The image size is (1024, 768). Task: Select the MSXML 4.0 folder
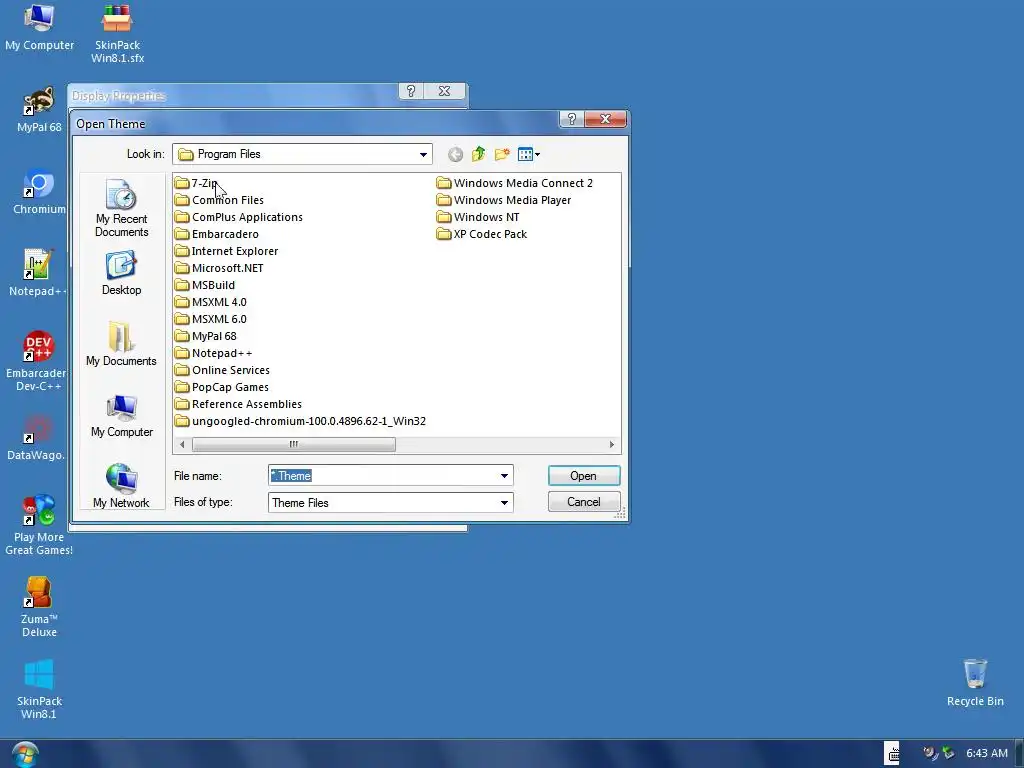(211, 302)
